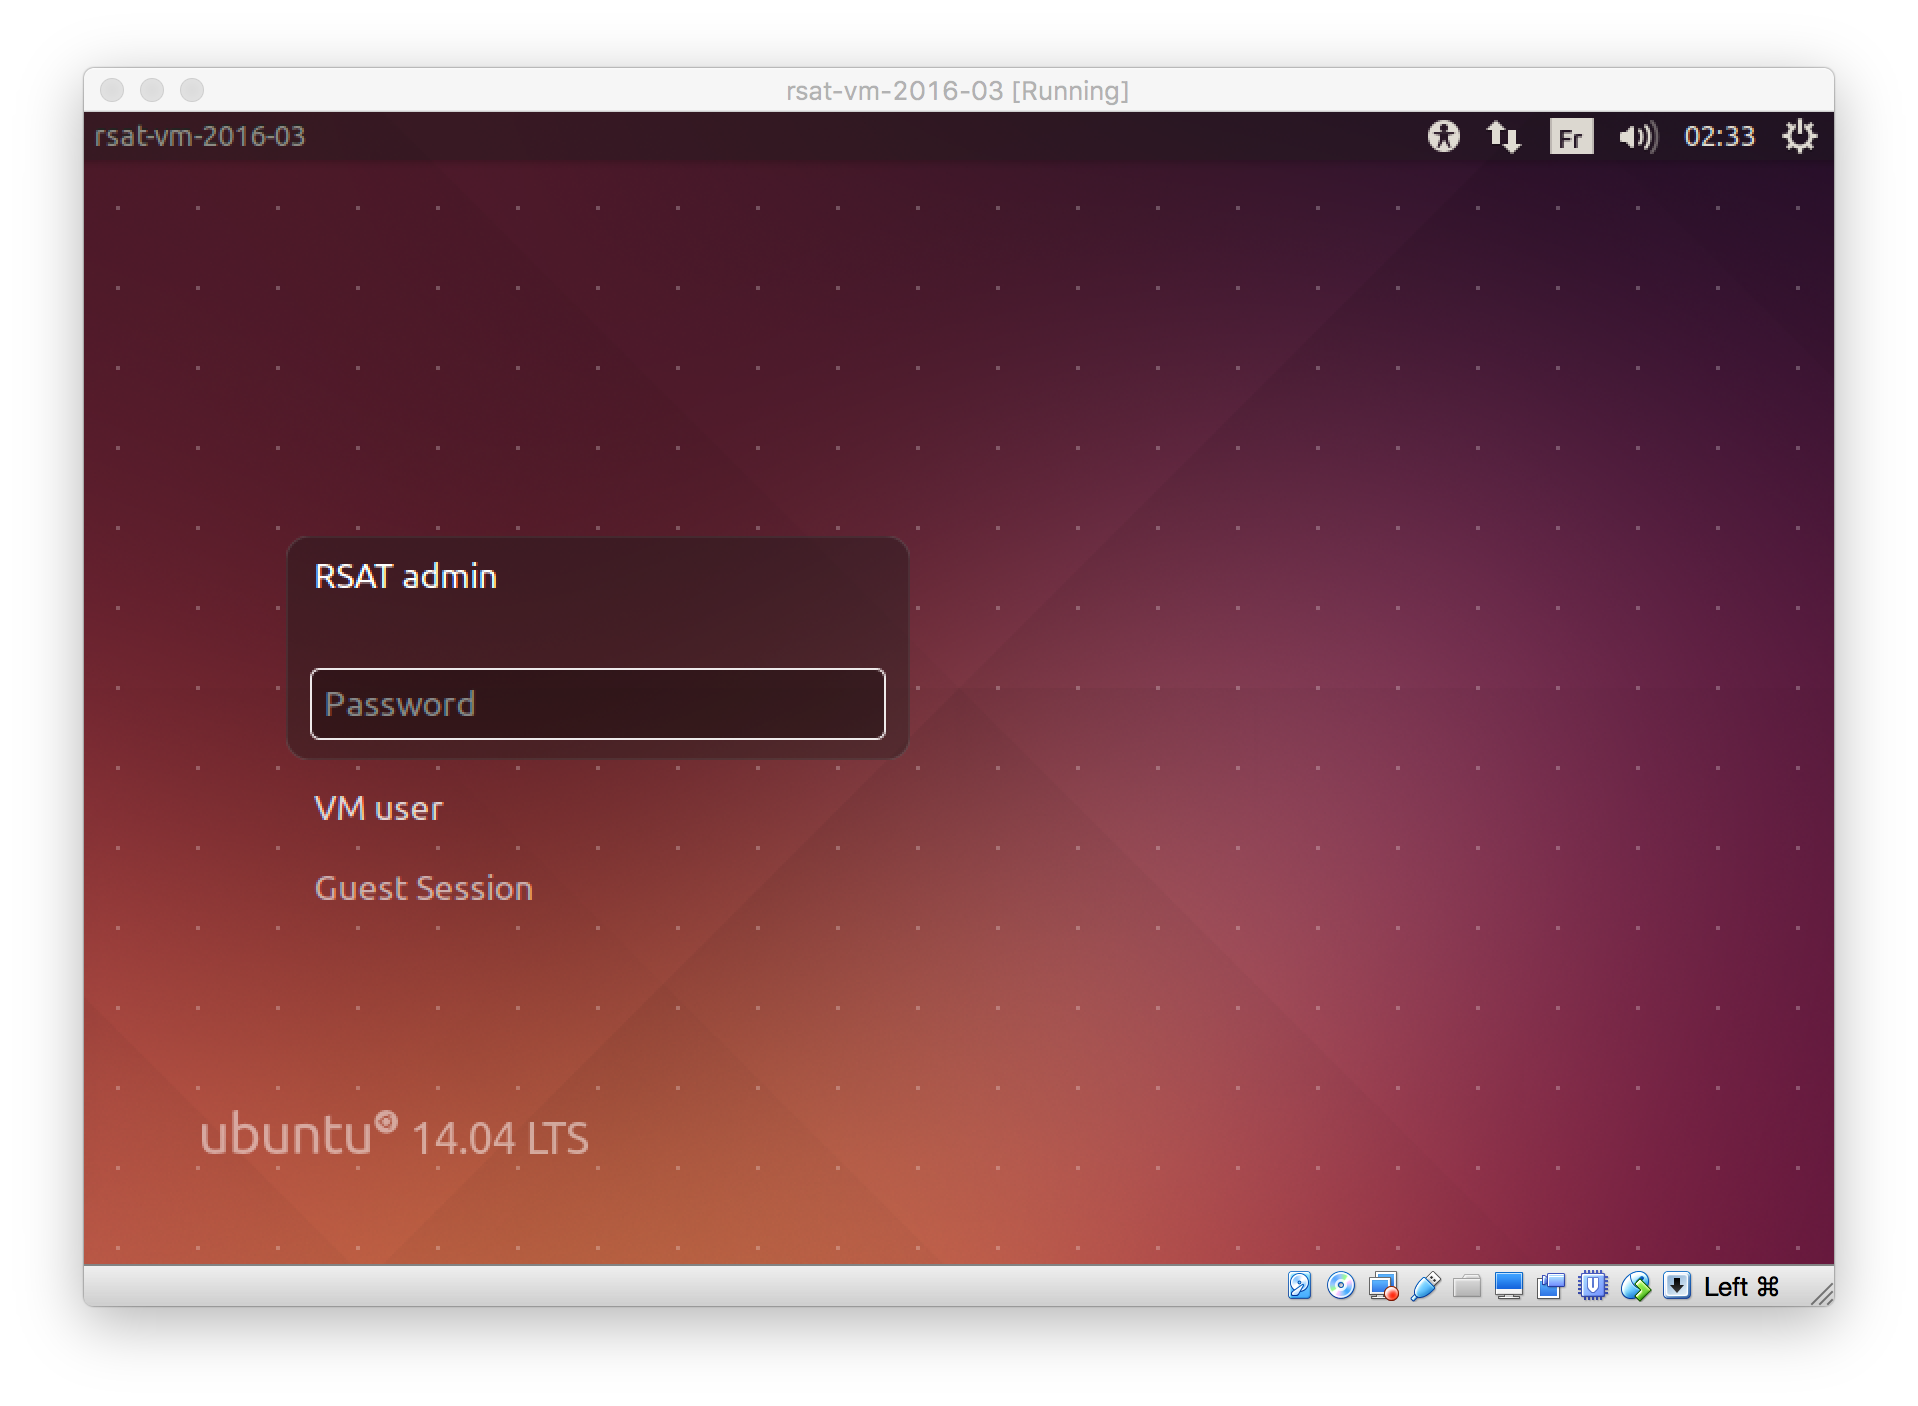Focus the Password input field
Screen dimensions: 1918x1406
click(x=597, y=704)
